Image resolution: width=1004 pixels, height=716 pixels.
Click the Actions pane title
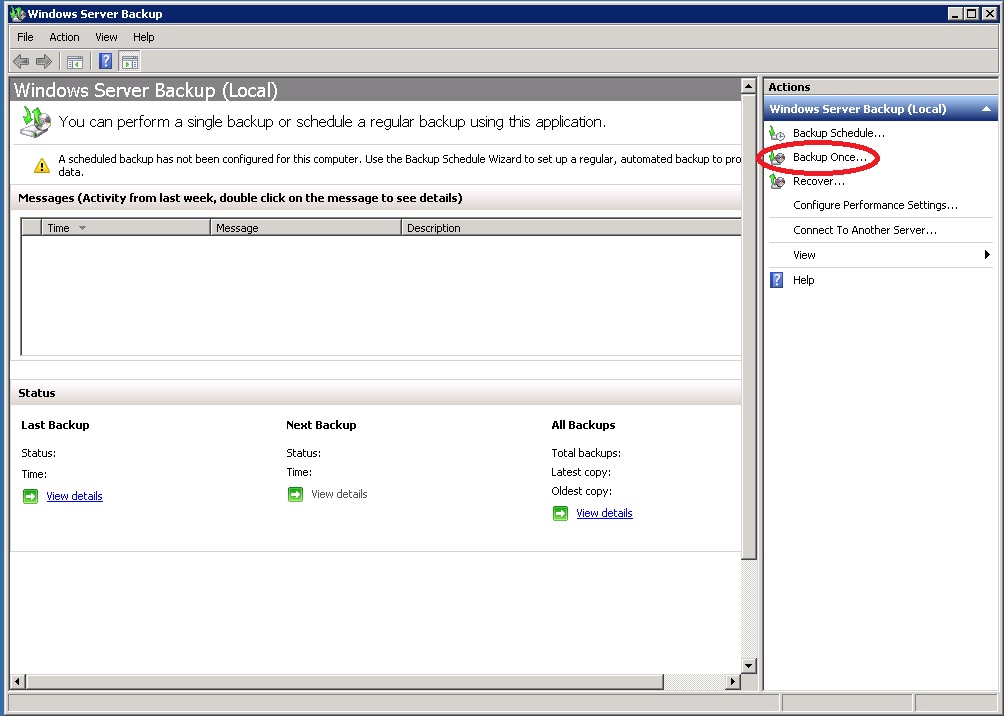tap(789, 87)
